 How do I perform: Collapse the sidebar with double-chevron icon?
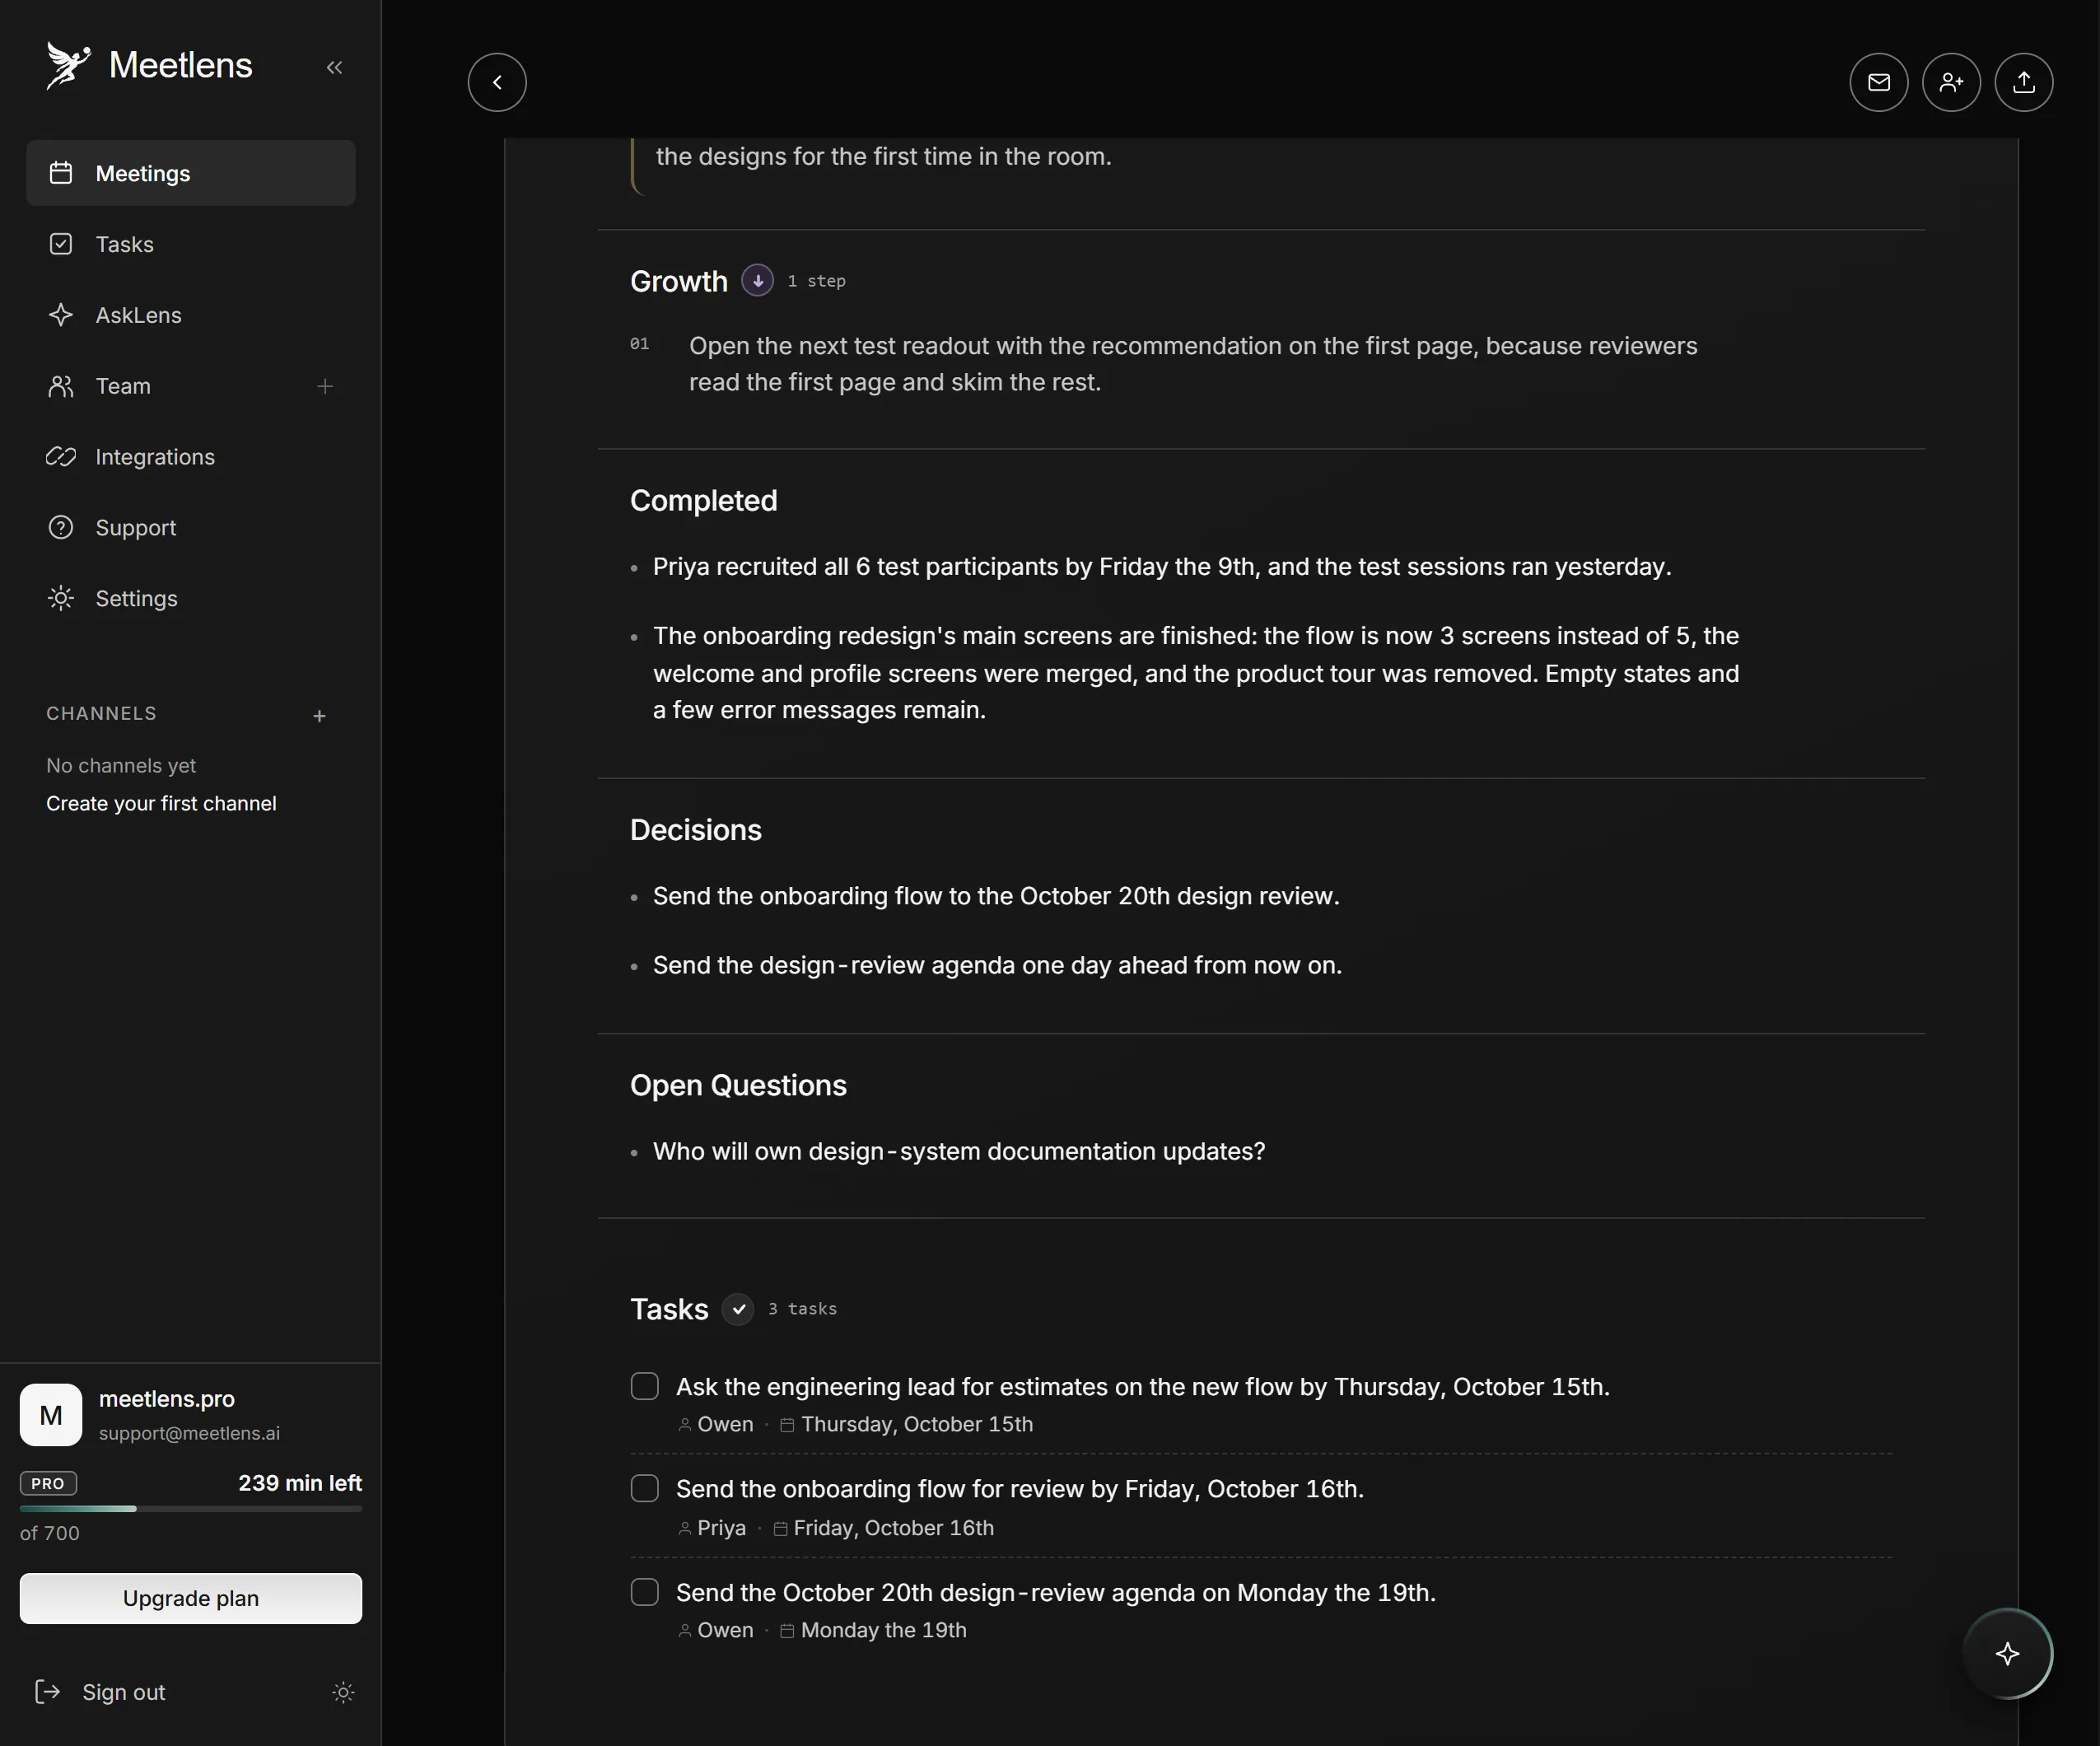[x=334, y=67]
